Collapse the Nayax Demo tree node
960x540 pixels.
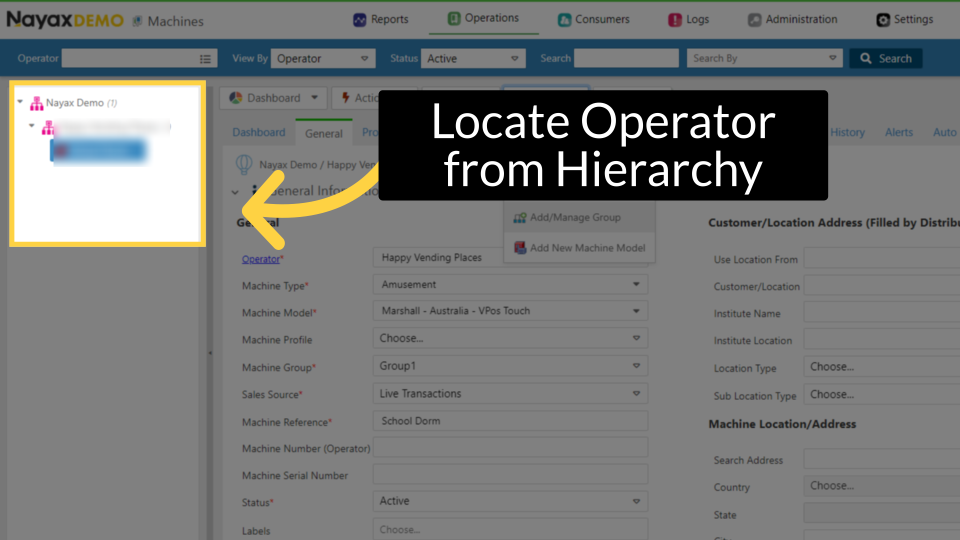point(20,102)
